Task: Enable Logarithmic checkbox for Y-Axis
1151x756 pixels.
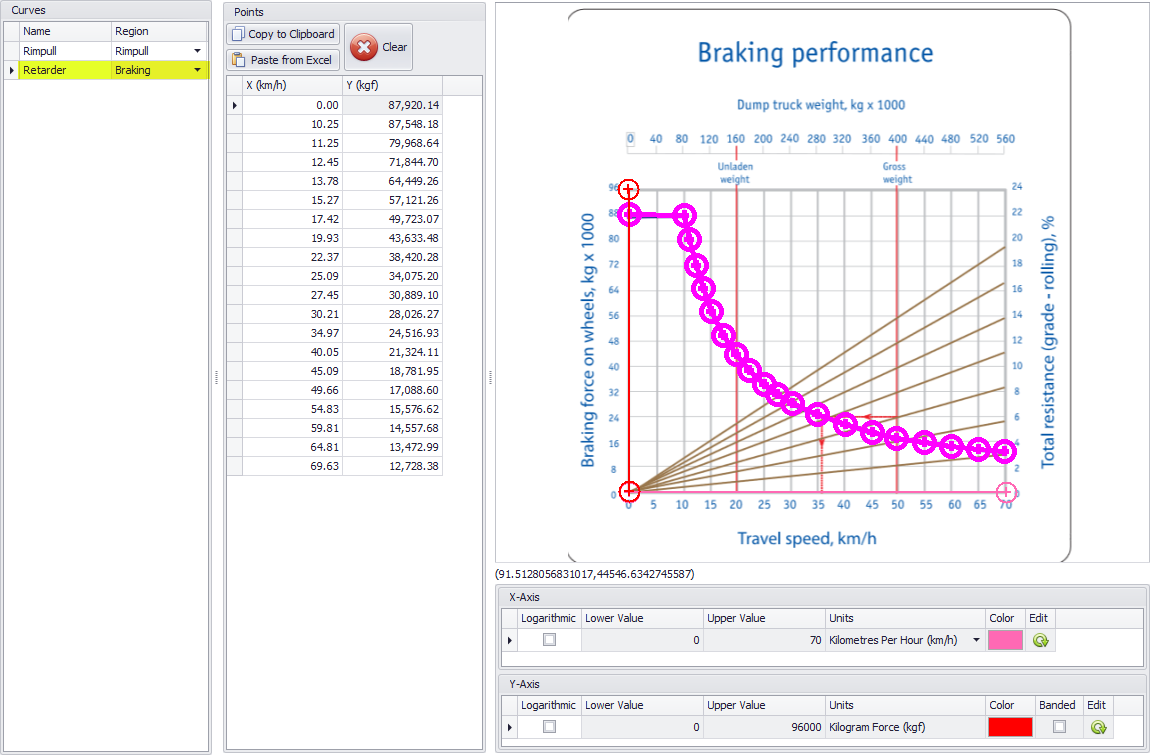Action: (x=549, y=727)
